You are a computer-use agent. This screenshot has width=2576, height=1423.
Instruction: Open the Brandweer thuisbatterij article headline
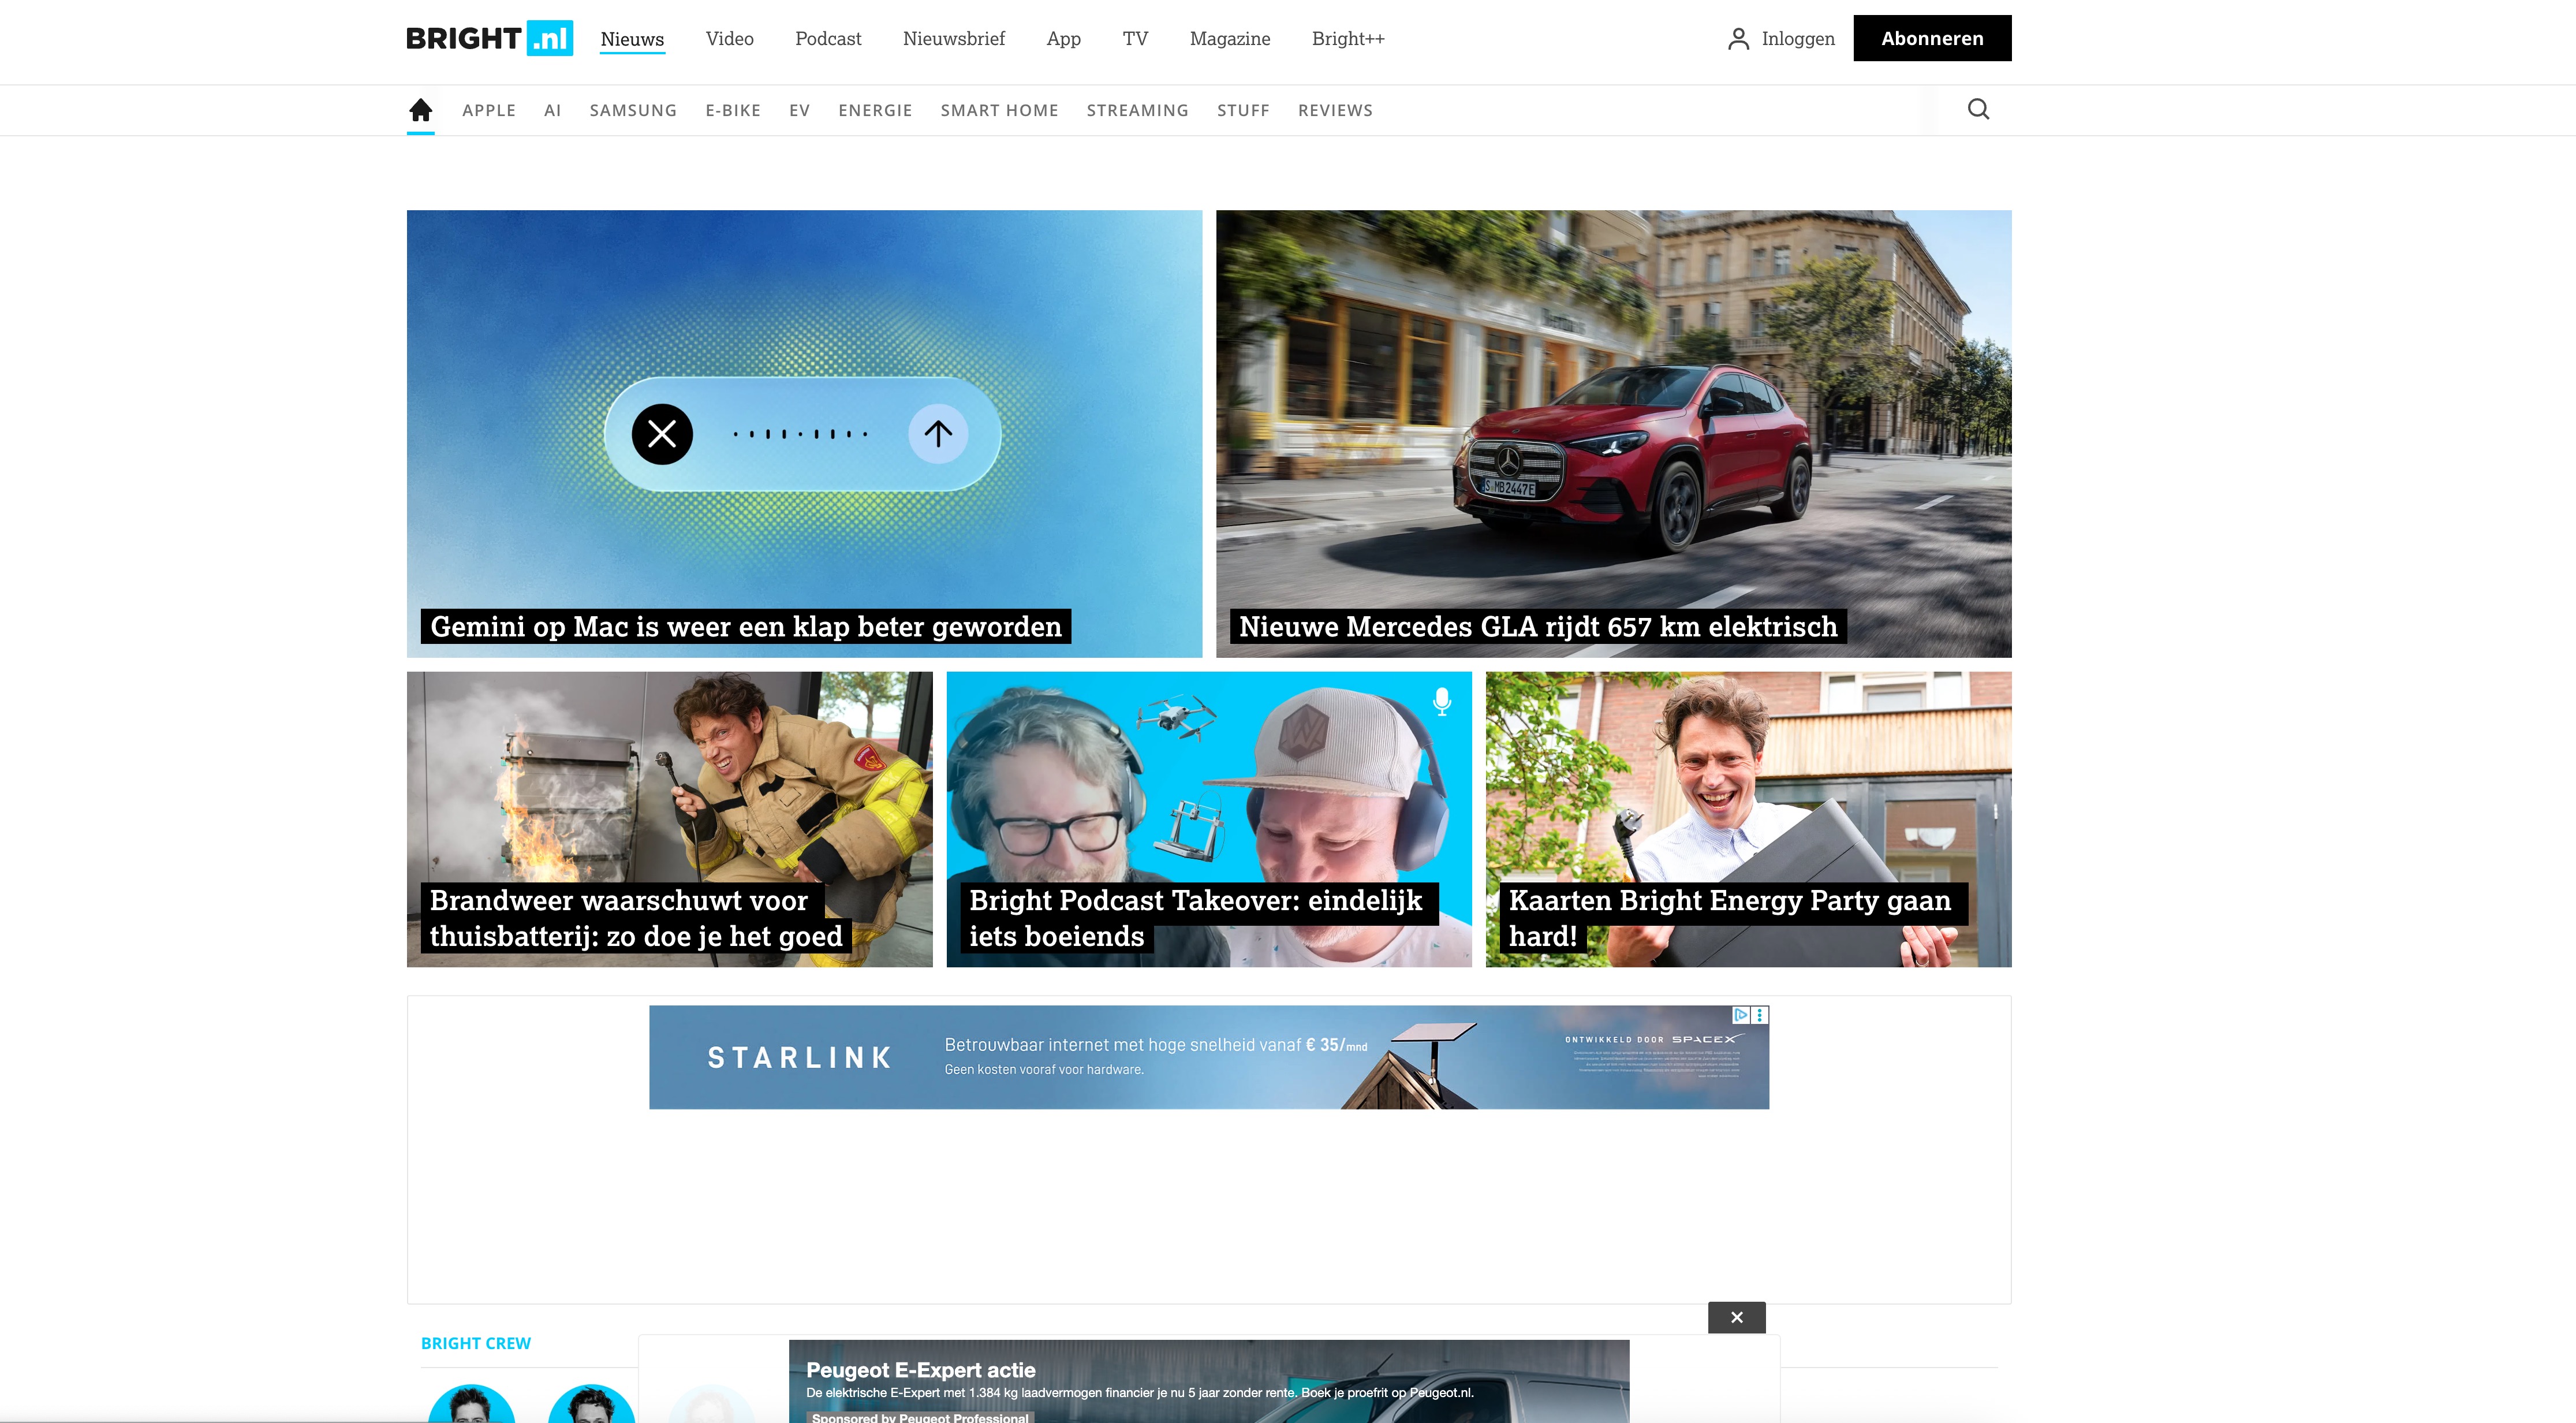click(636, 918)
